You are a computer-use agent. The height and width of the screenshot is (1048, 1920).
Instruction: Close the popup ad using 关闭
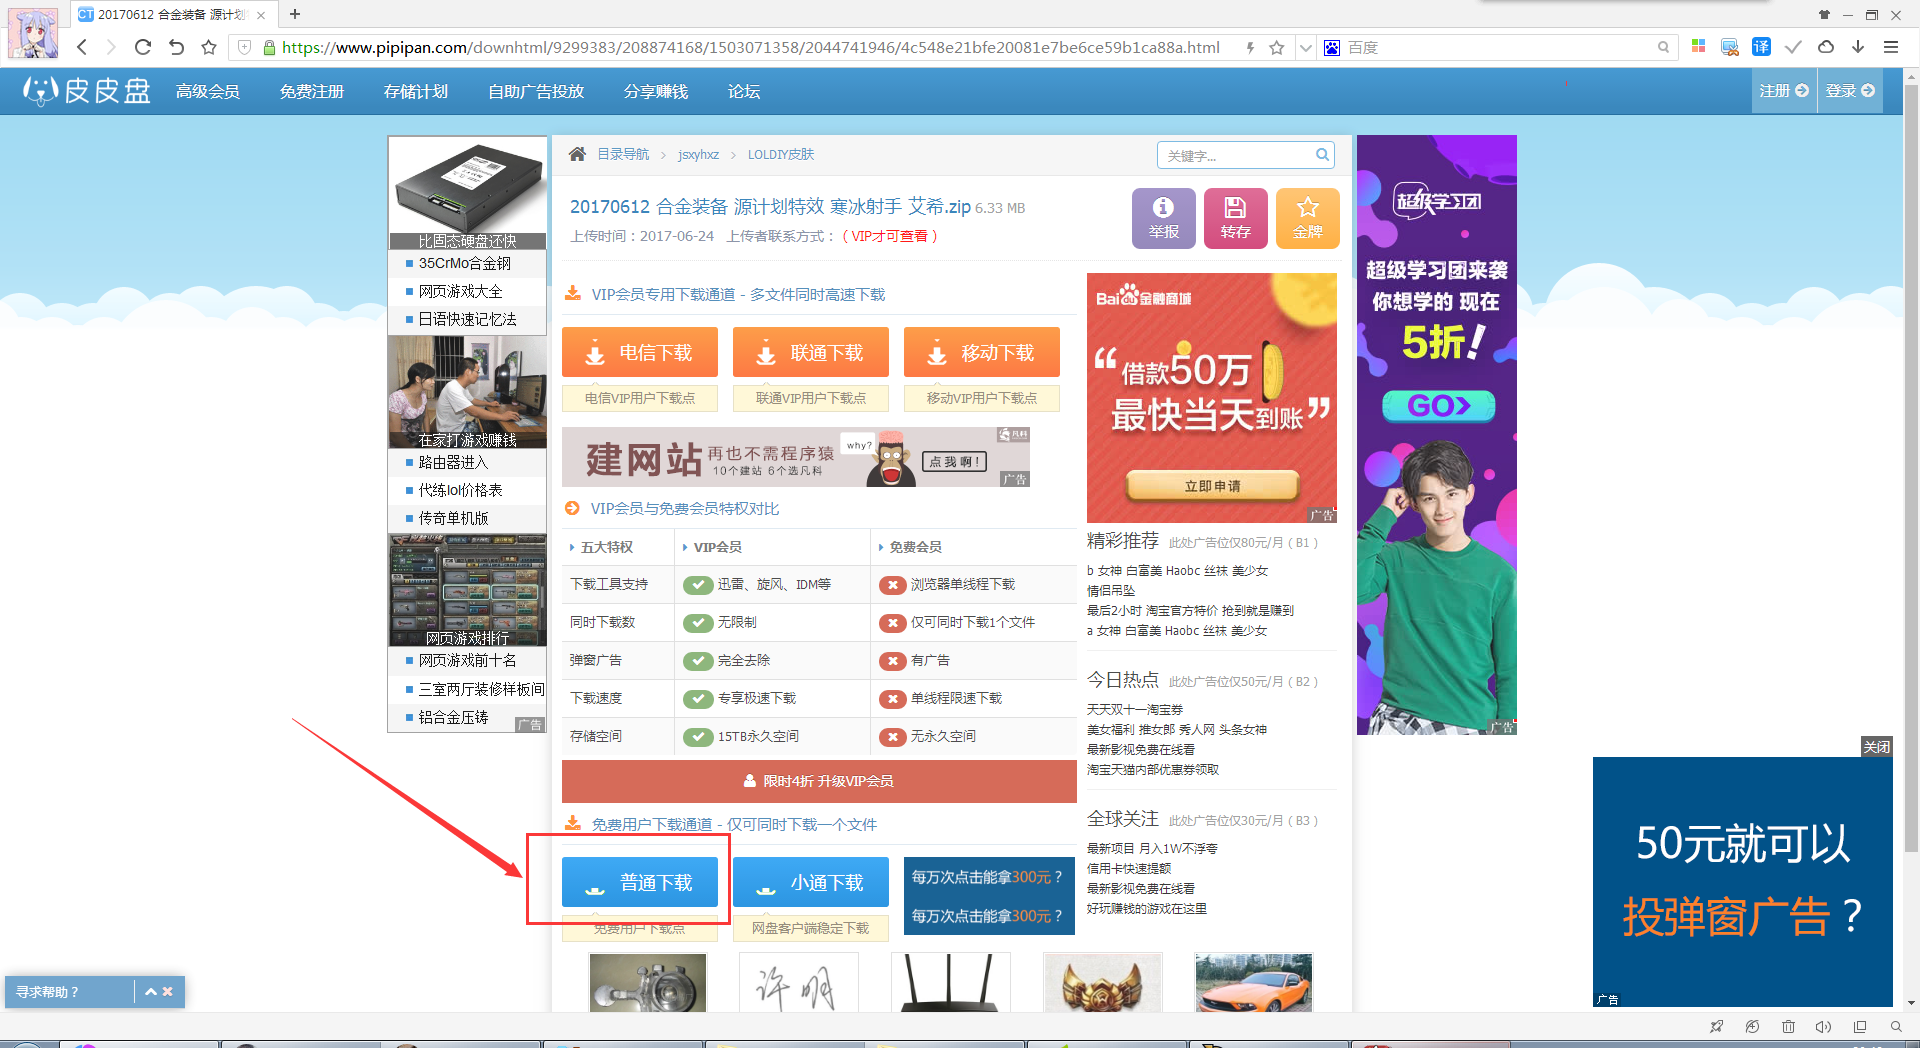tap(1876, 747)
